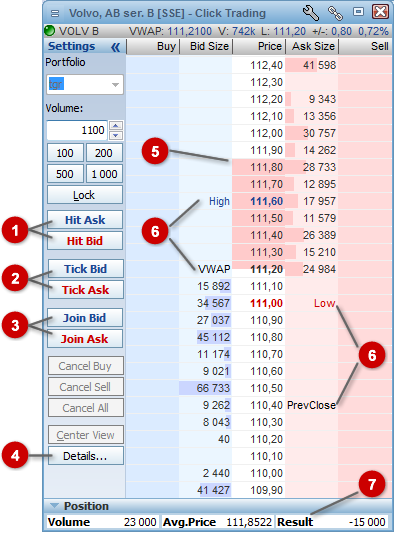Screen dimensions: 394x534
Task: Collapse the Position section triangle
Action: tap(54, 506)
